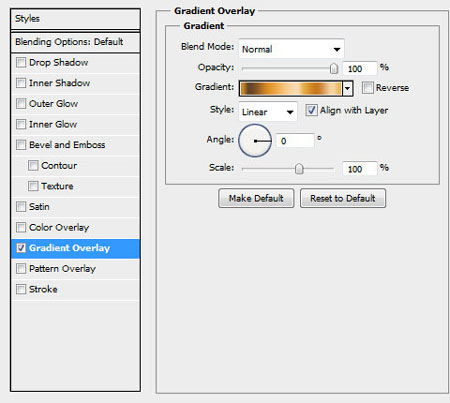Click the Reset to Default button
450x403 pixels.
343,198
